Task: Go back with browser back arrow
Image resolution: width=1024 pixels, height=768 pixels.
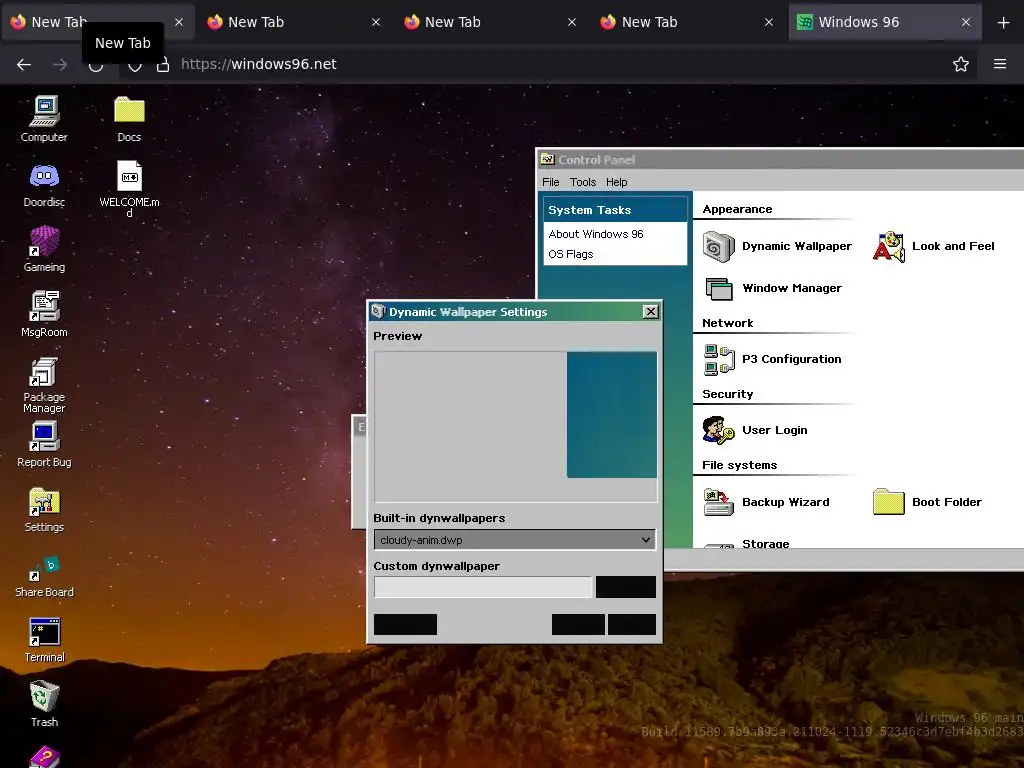Action: pos(24,64)
